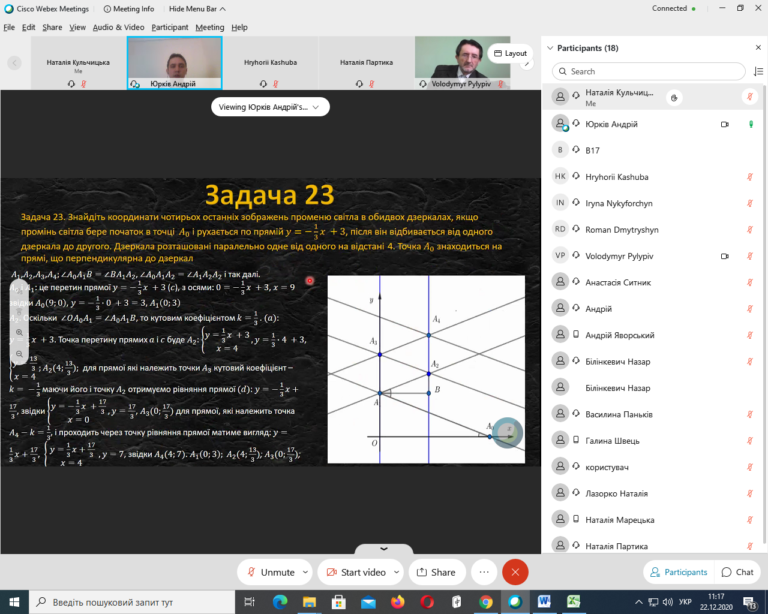Collapse the Participants (18) header chevron

pos(550,48)
